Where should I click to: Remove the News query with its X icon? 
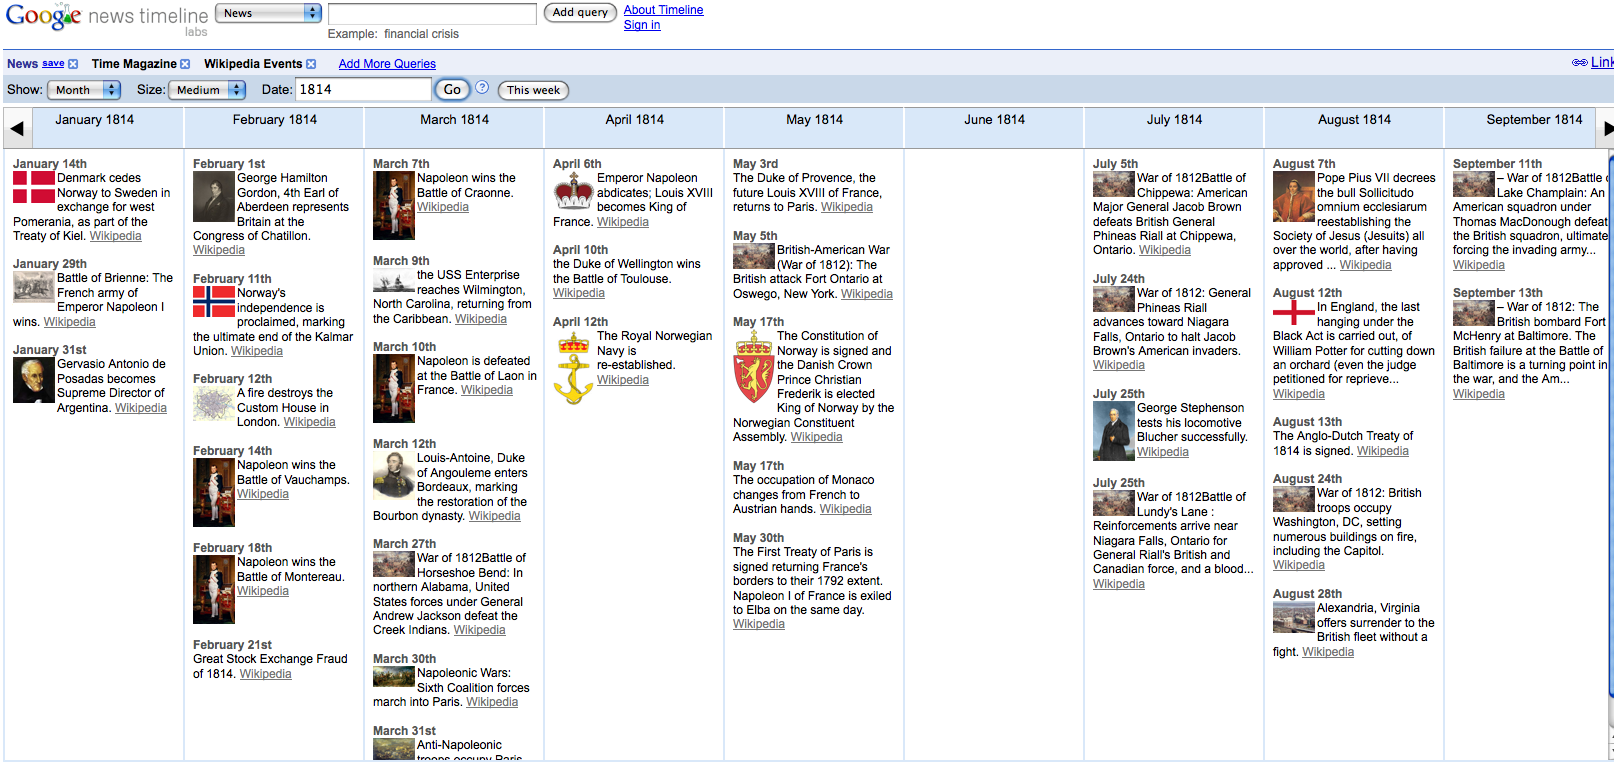[x=73, y=64]
